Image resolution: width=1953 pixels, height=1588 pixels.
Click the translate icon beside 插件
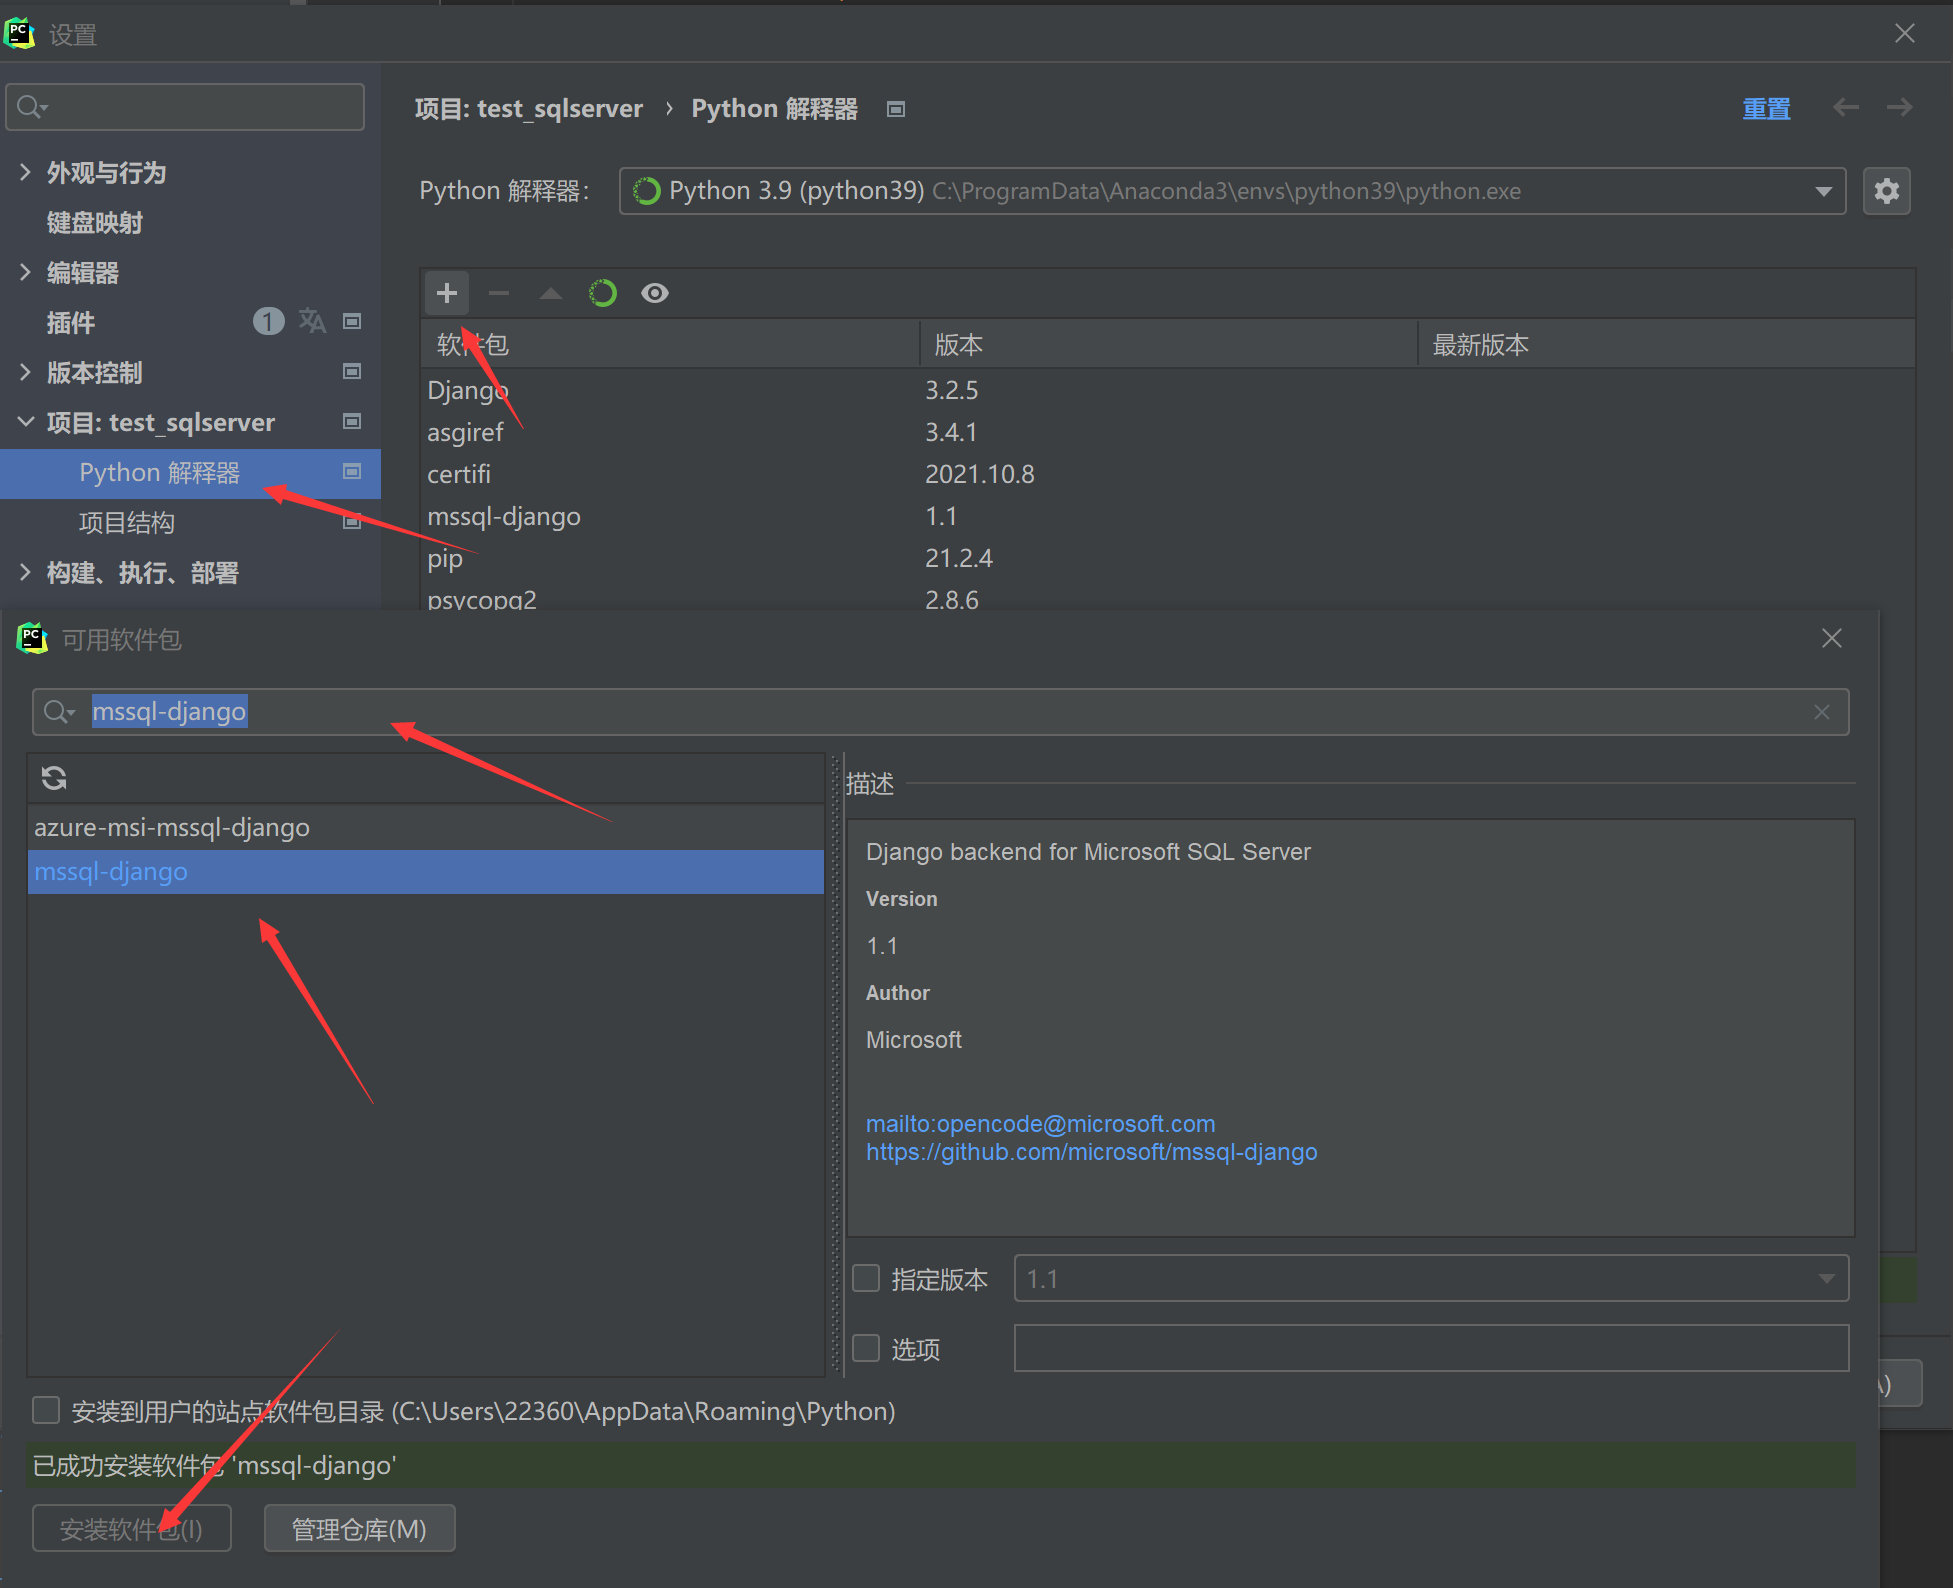pyautogui.click(x=312, y=321)
